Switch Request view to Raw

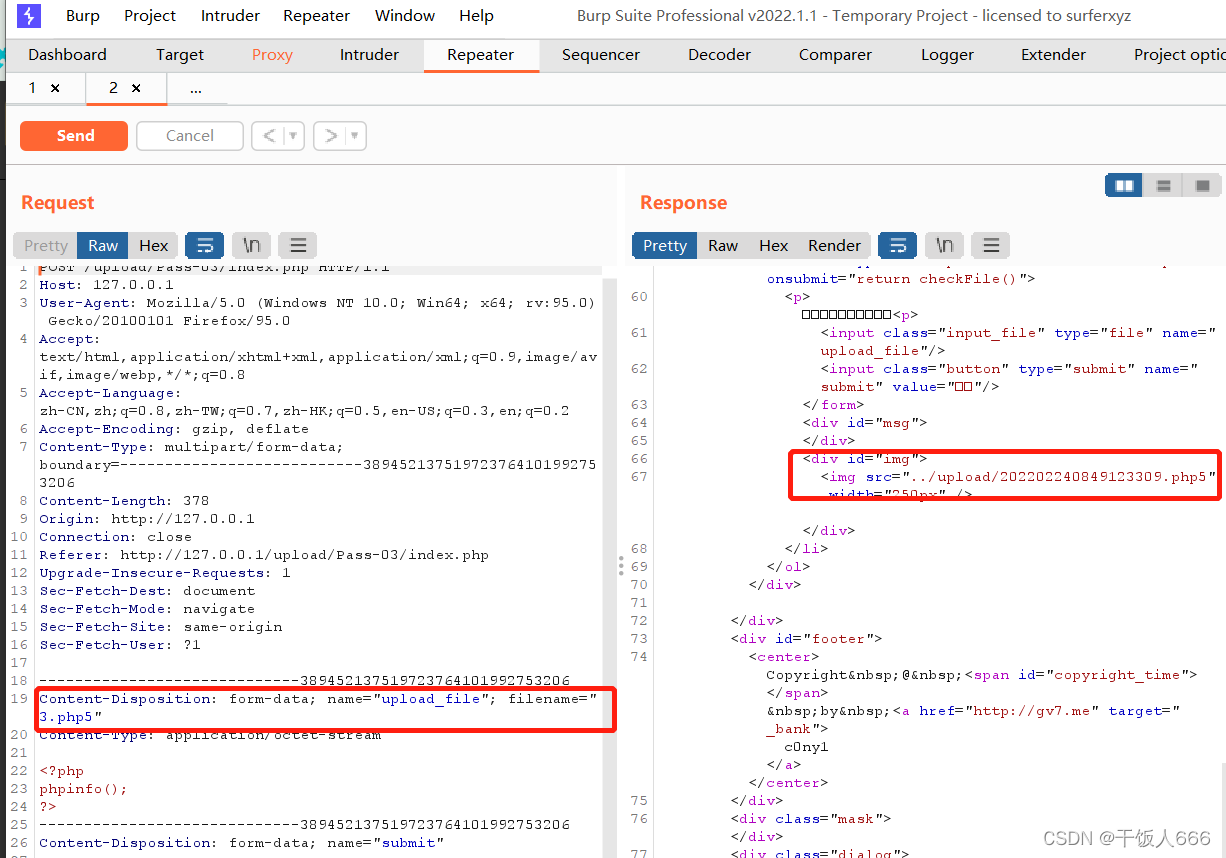click(x=103, y=245)
